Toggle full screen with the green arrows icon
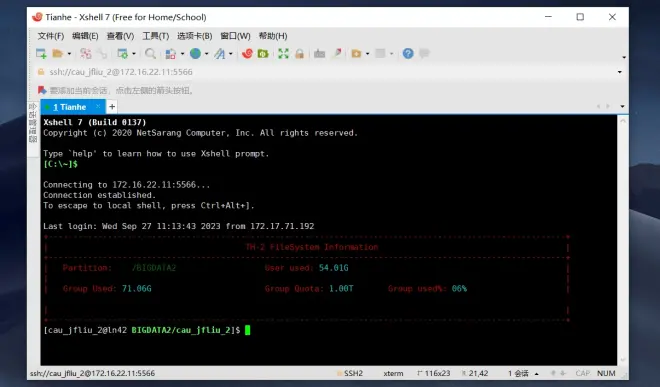 283,53
